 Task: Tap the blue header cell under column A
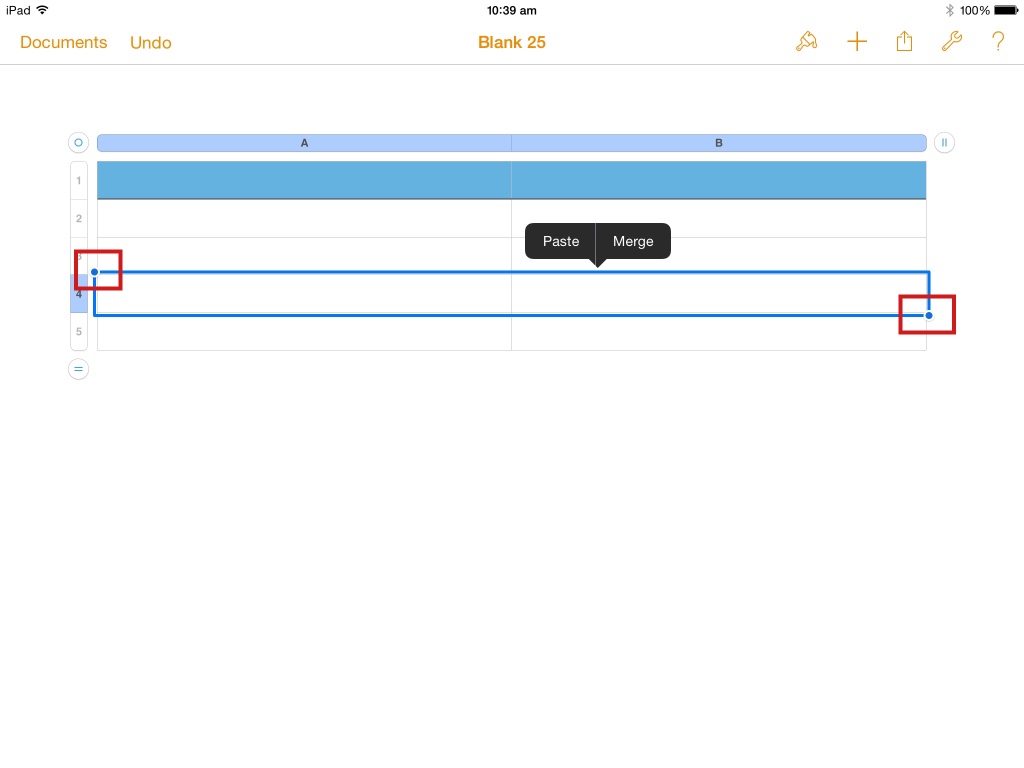tap(304, 180)
